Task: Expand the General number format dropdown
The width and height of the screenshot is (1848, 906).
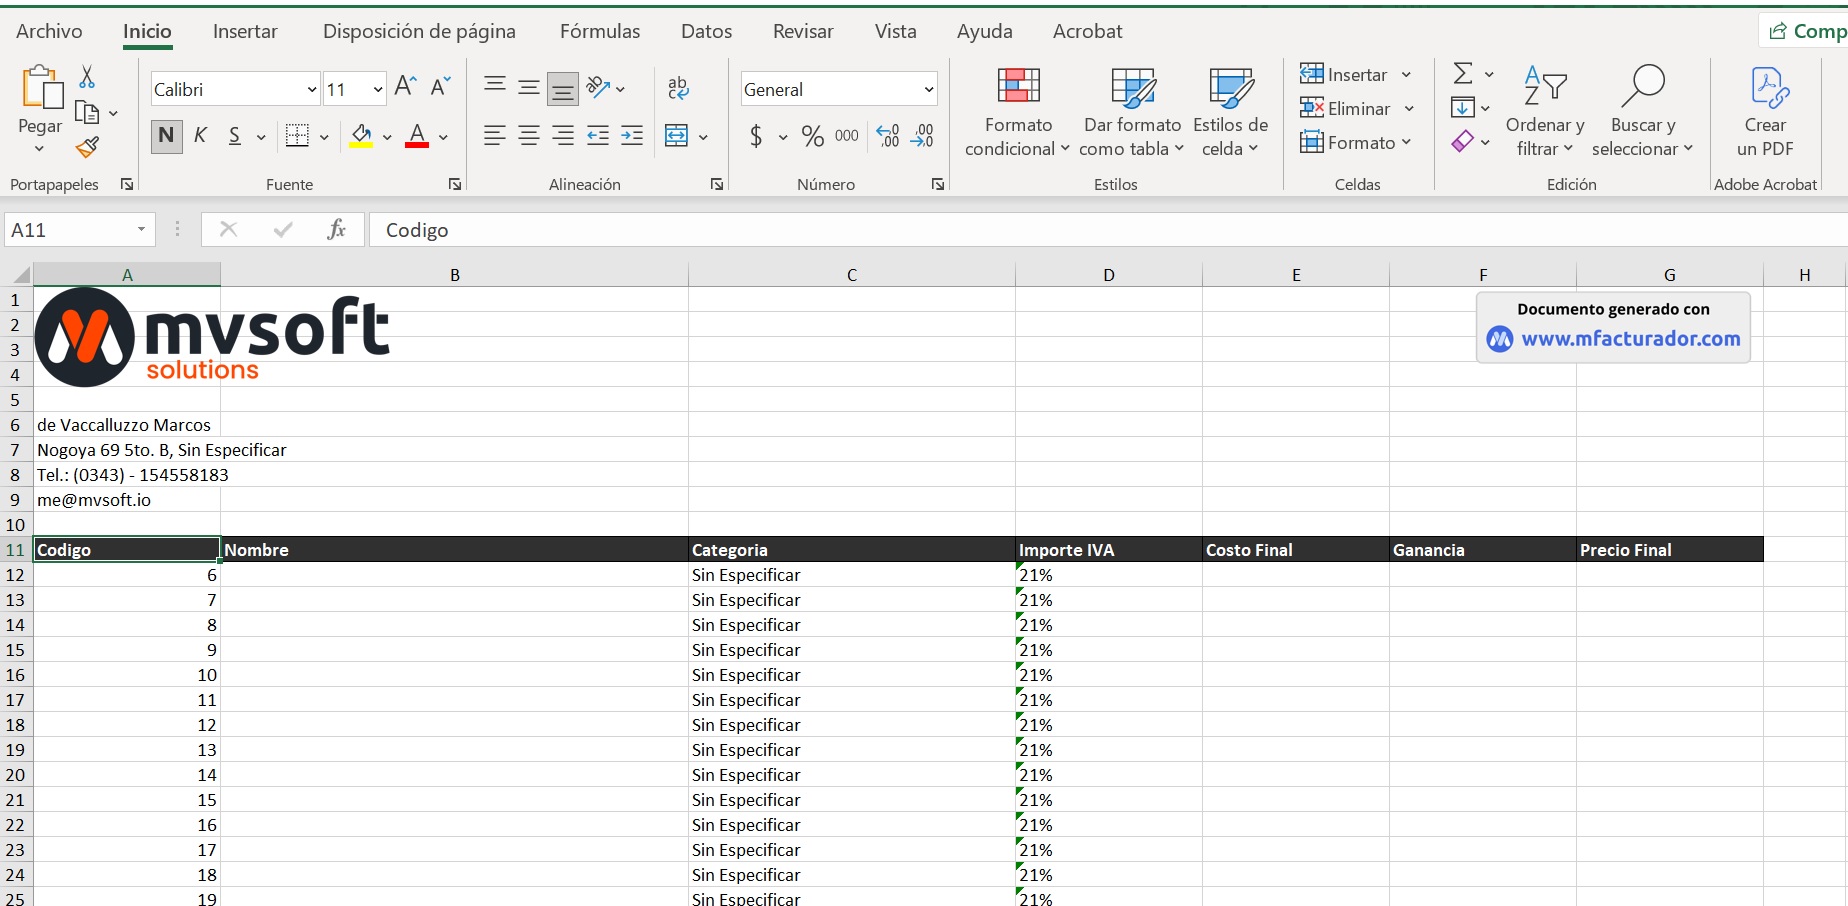Action: point(928,90)
